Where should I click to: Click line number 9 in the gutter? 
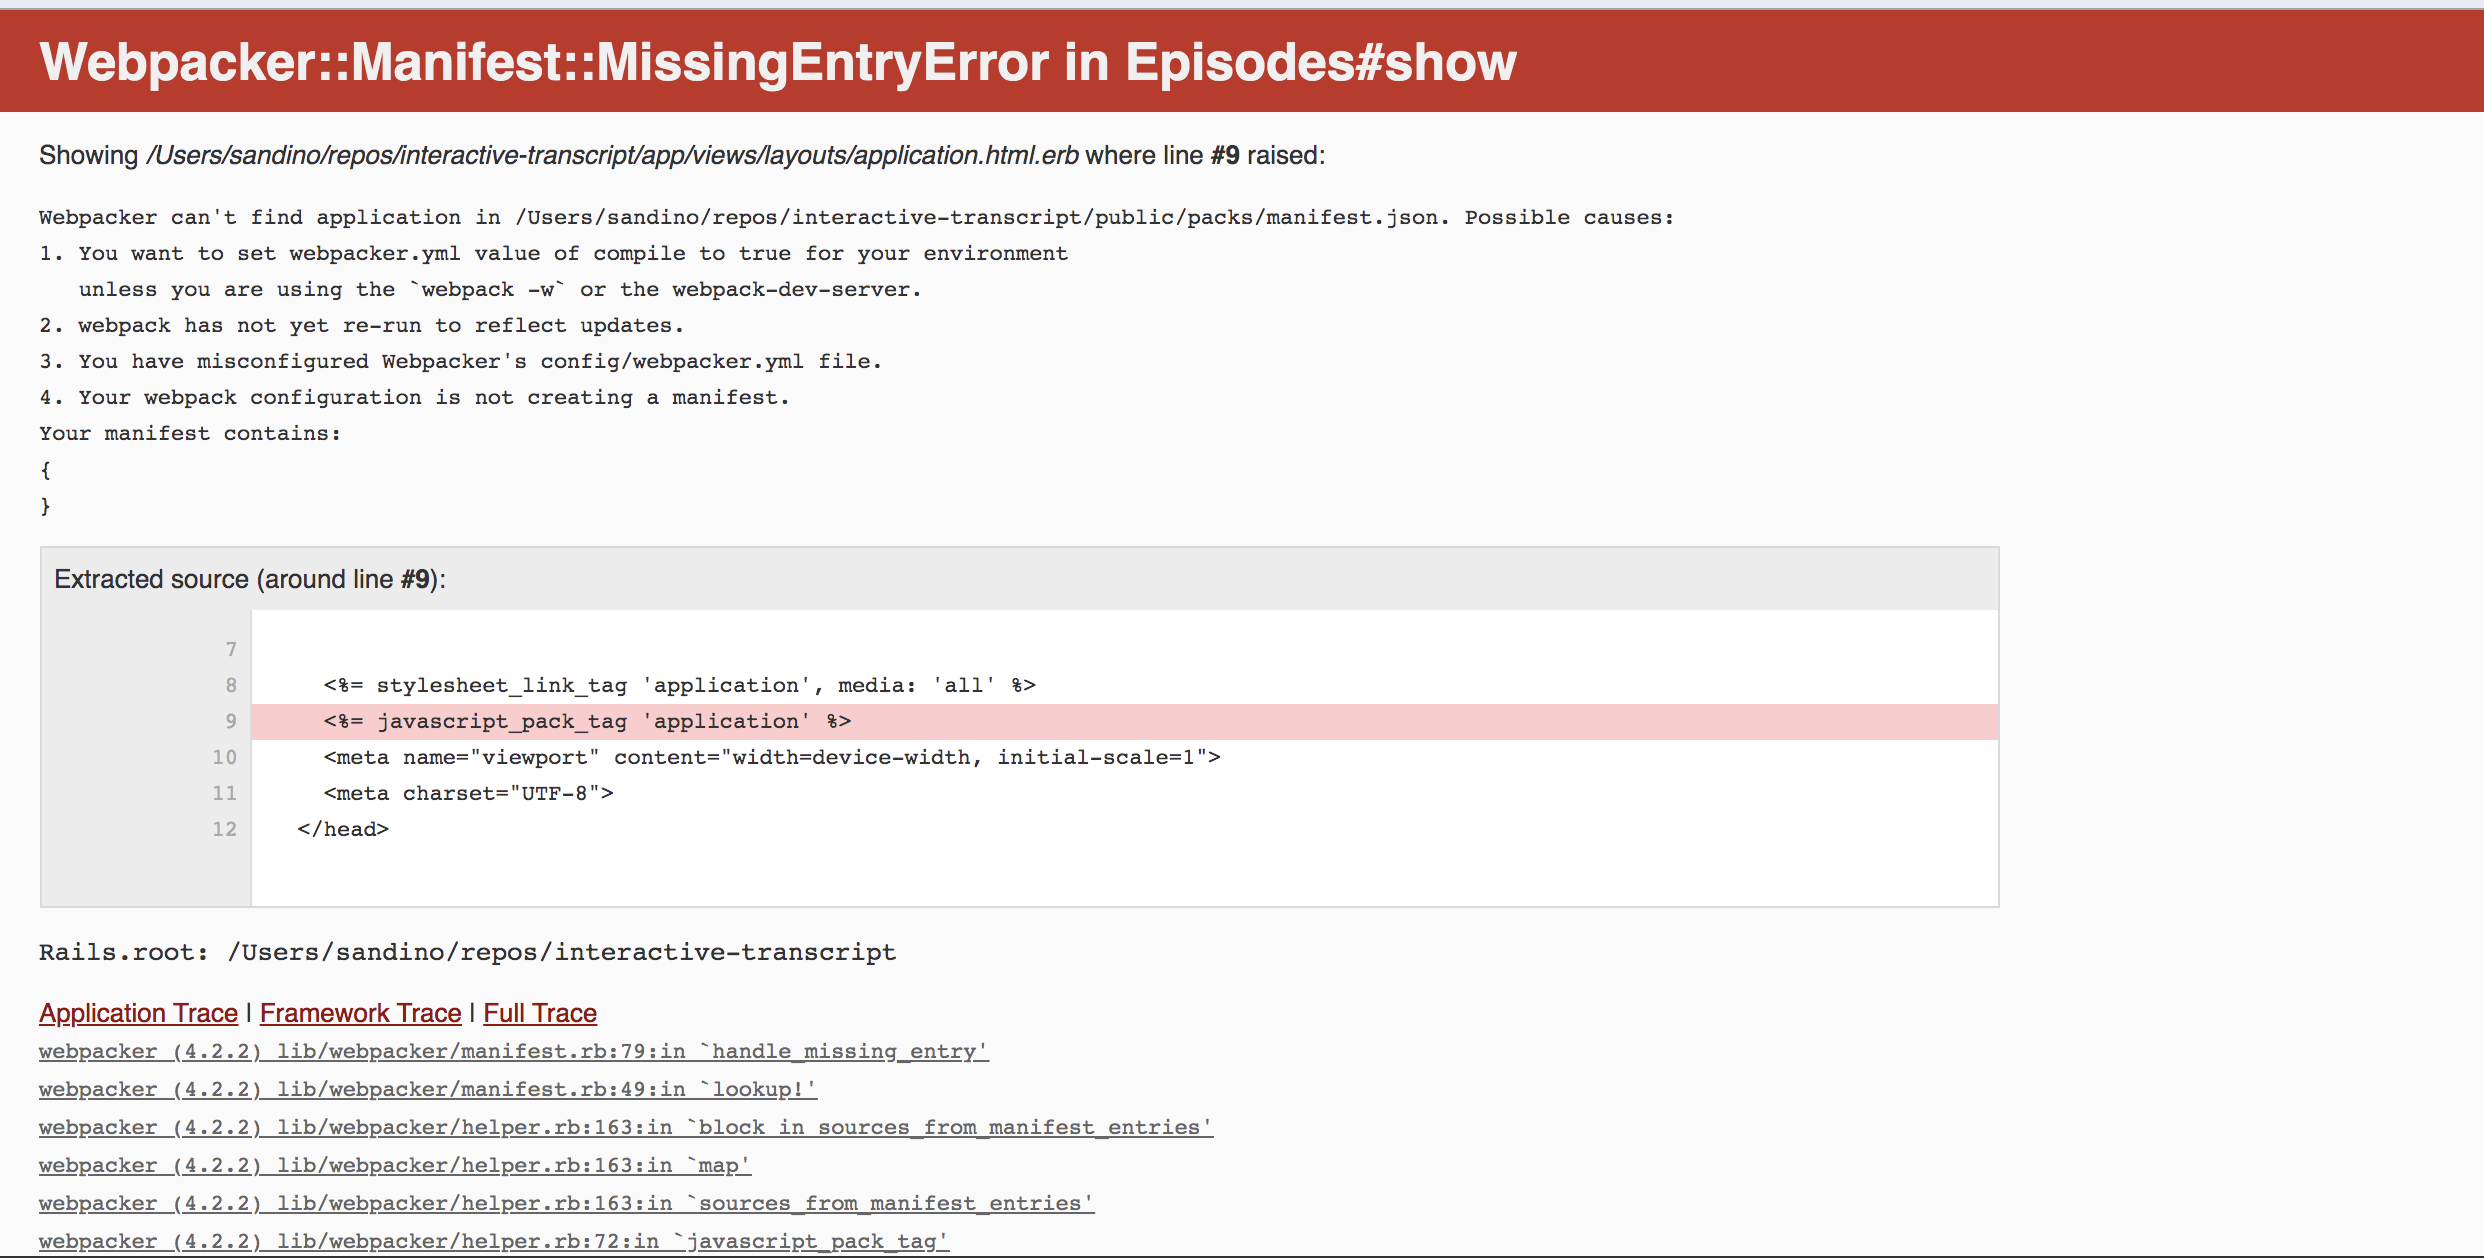(x=231, y=720)
